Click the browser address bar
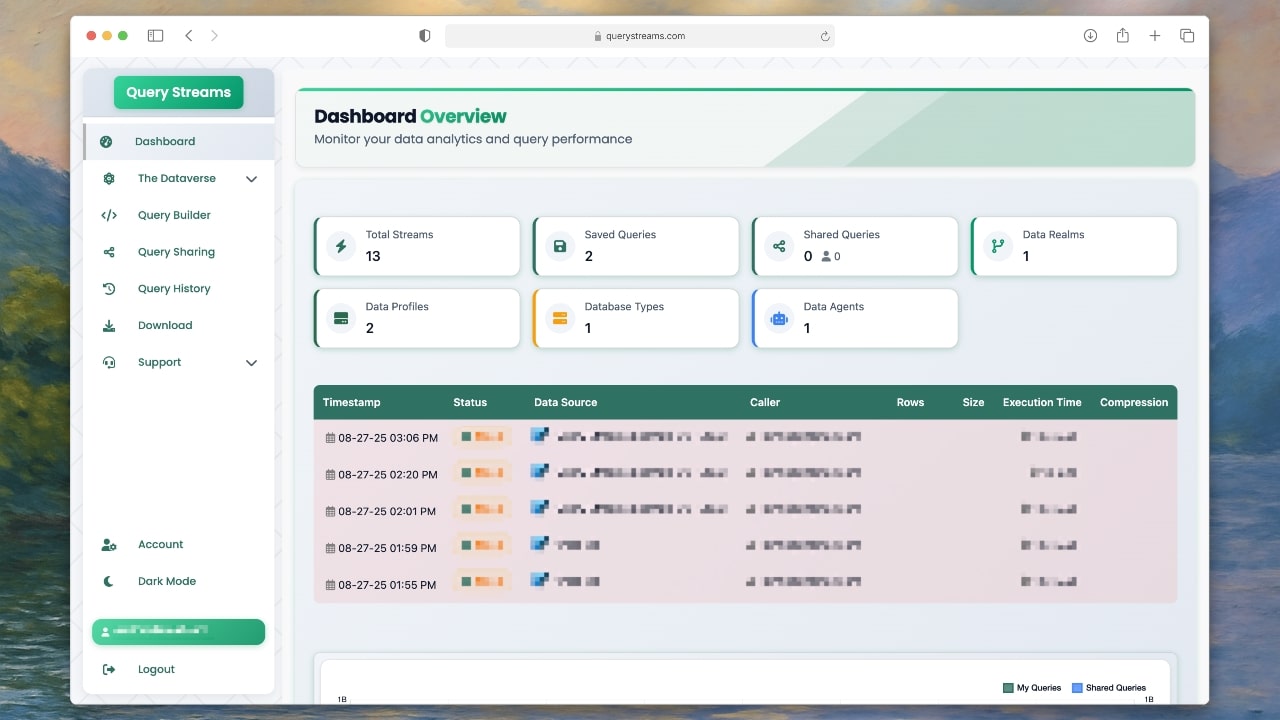1280x720 pixels. (640, 35)
